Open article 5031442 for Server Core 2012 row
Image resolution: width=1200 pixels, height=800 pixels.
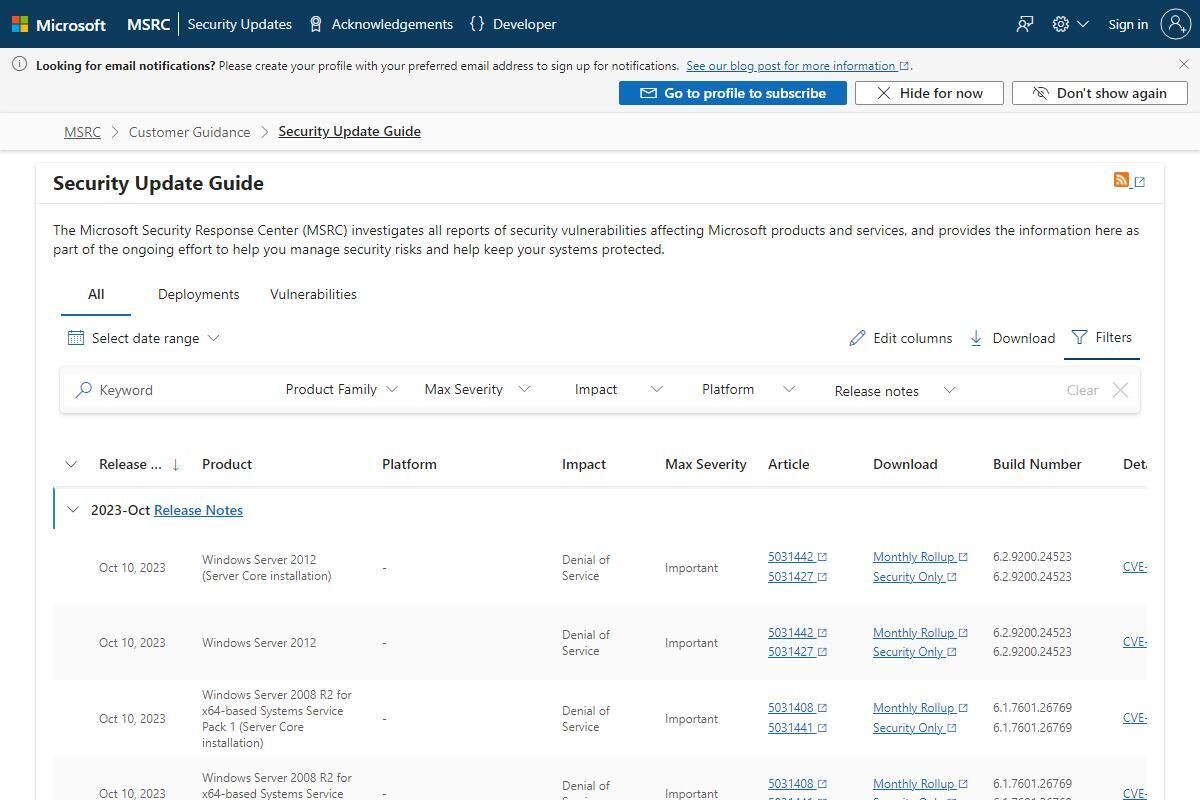[797, 557]
